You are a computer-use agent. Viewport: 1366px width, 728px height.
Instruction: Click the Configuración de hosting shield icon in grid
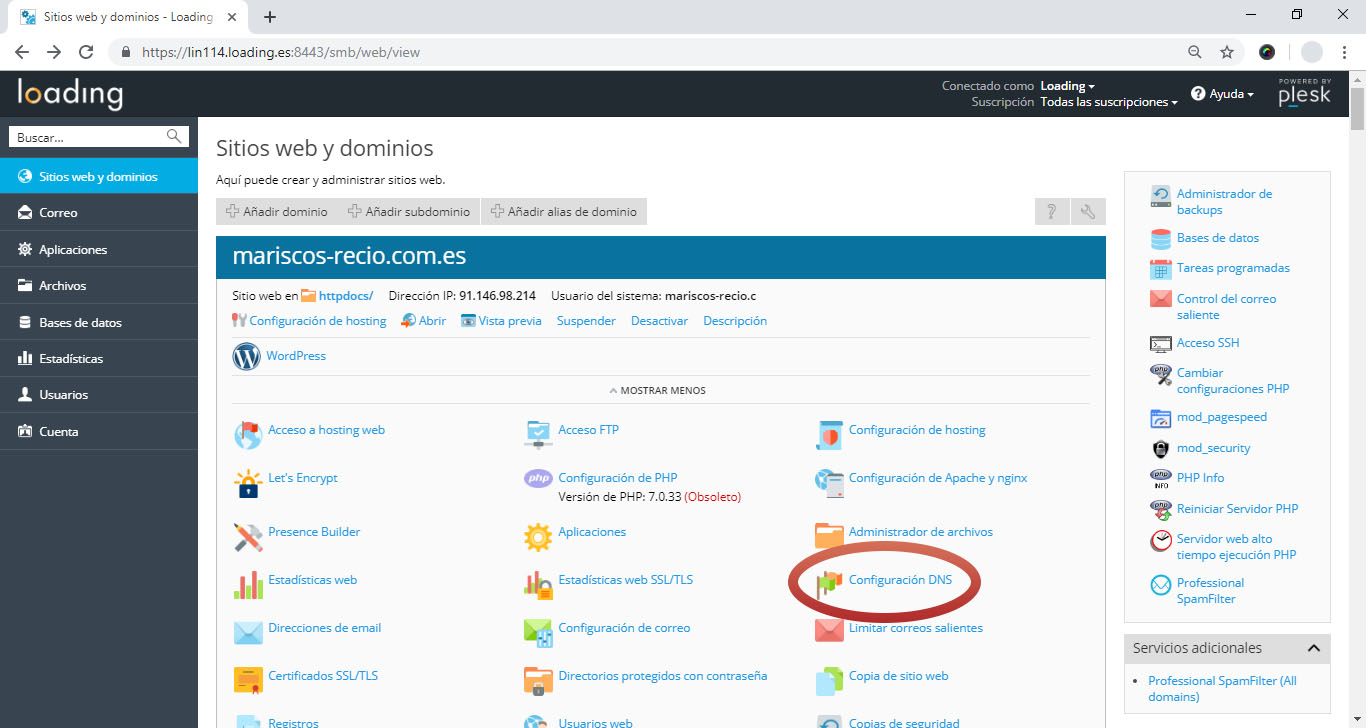pyautogui.click(x=829, y=435)
